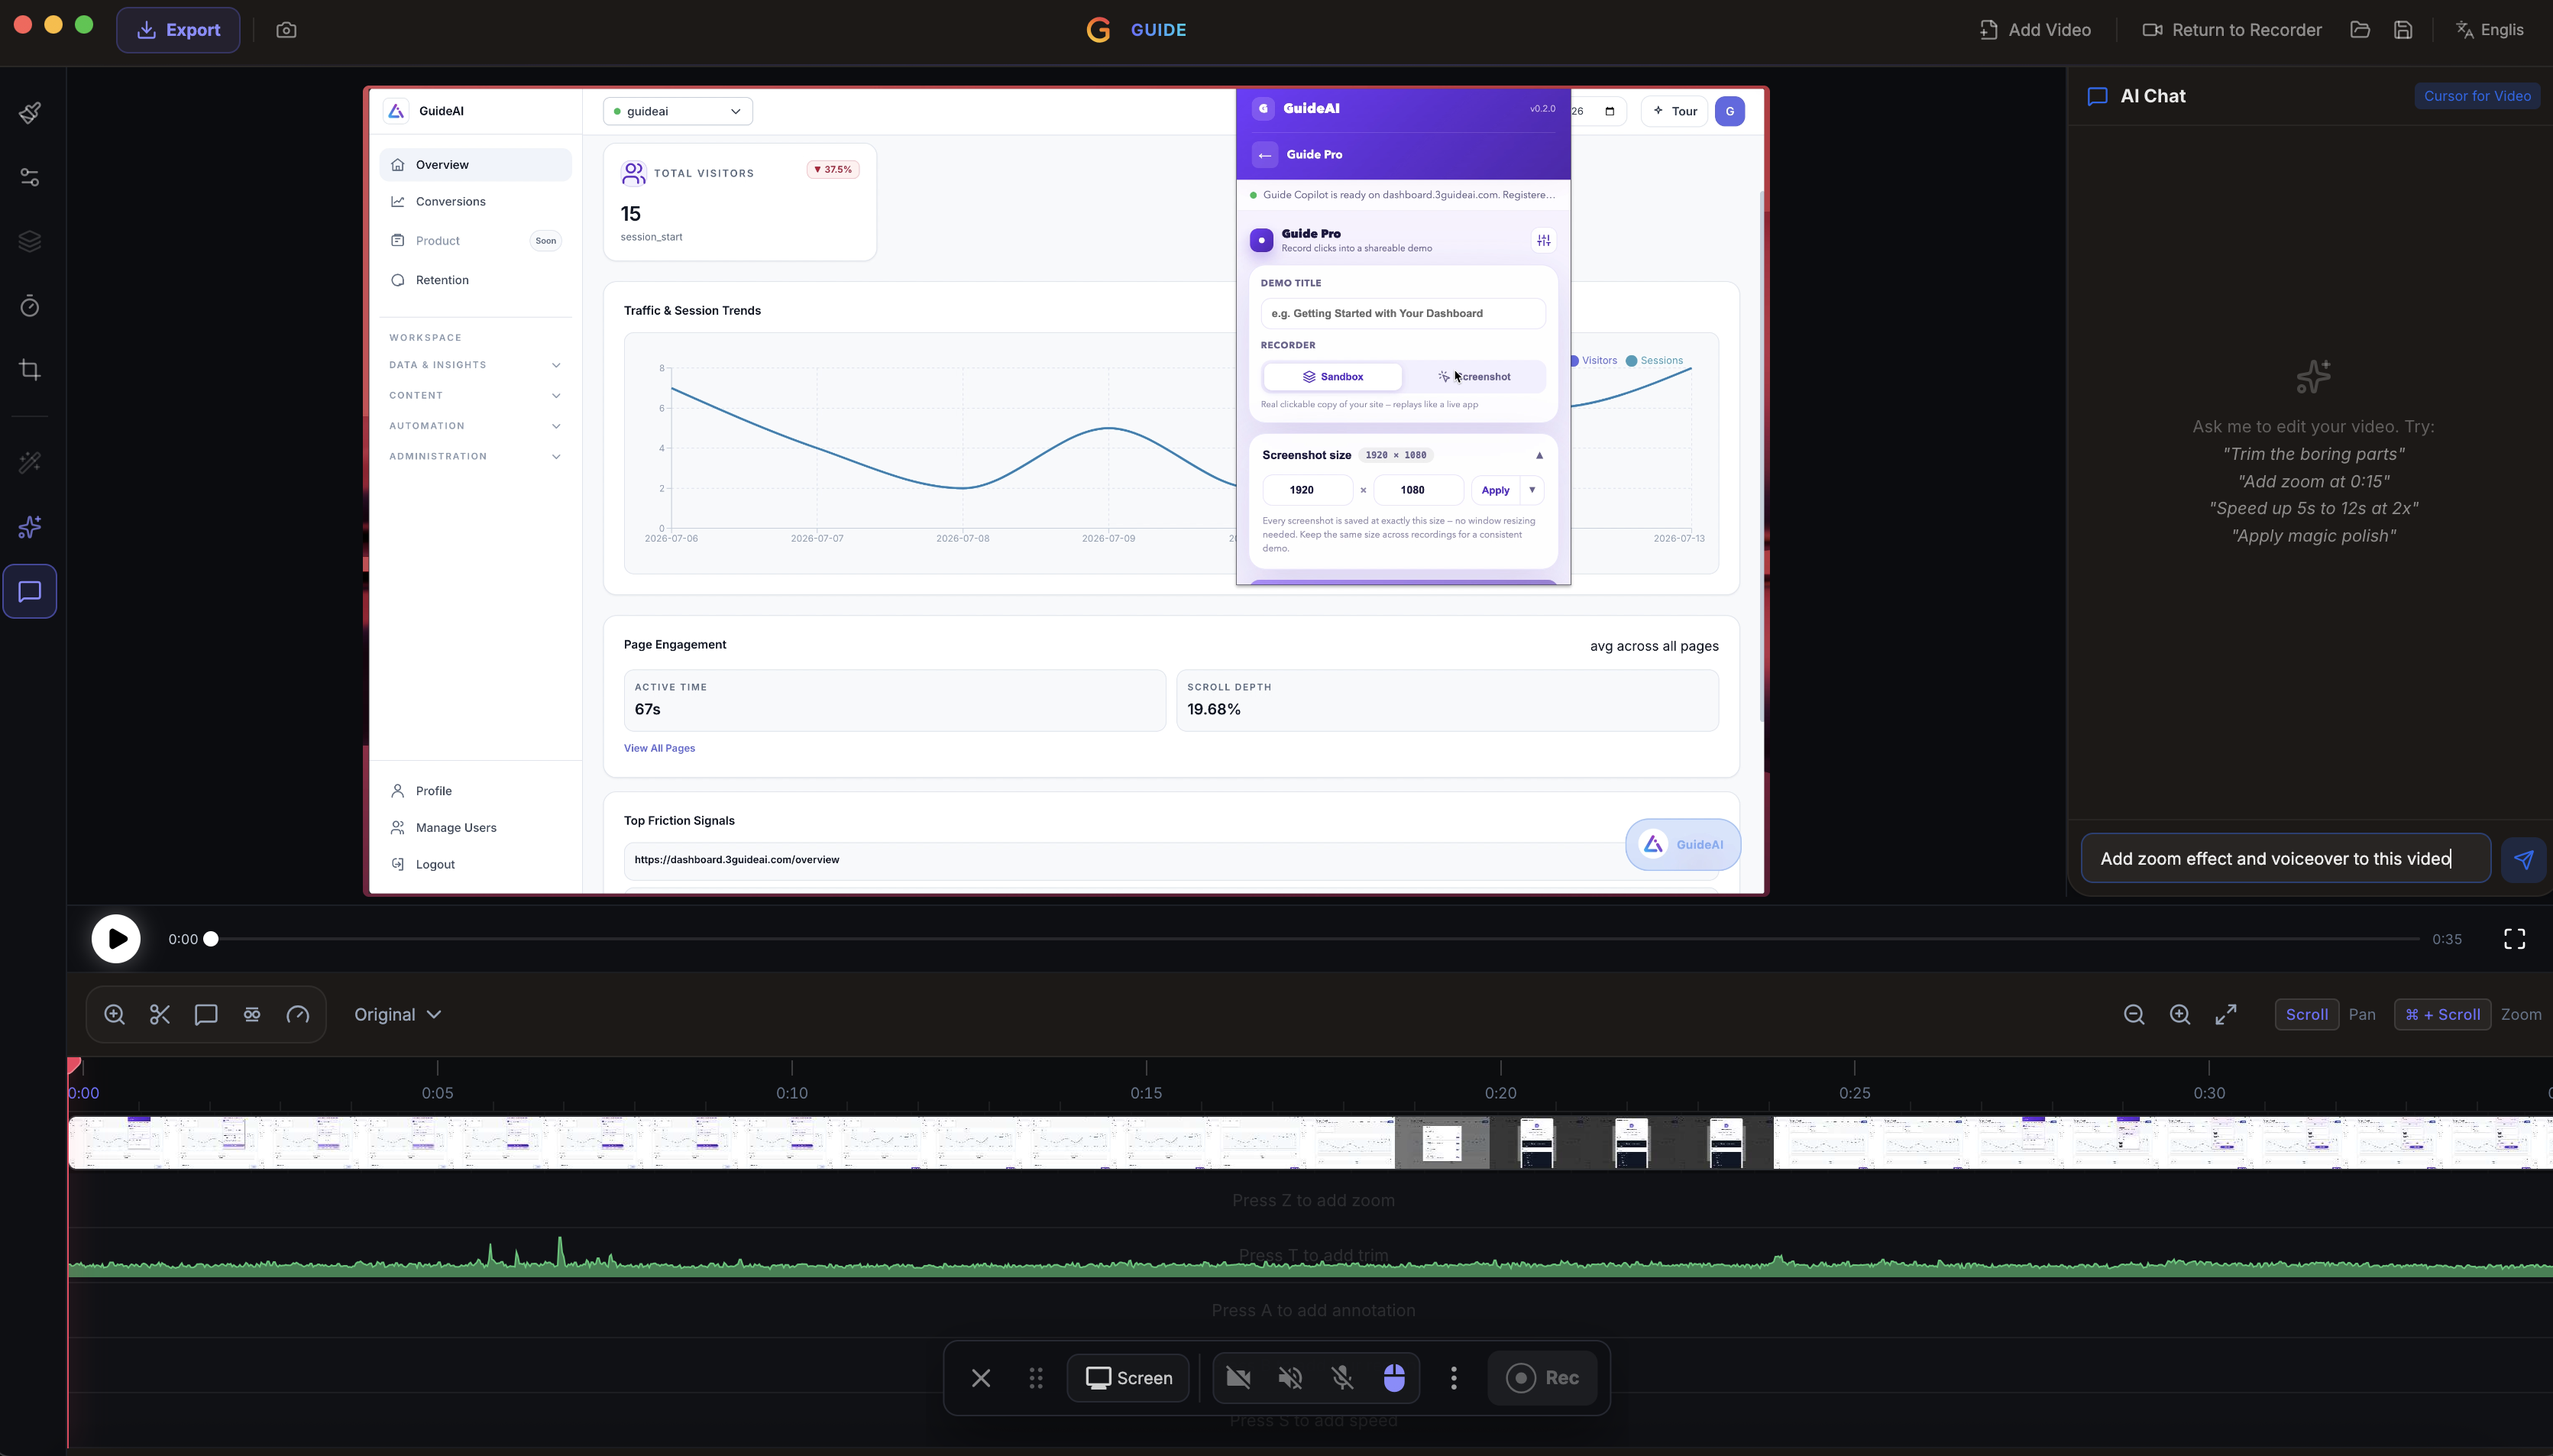Click the Export button
Image resolution: width=2553 pixels, height=1456 pixels.
[x=178, y=30]
